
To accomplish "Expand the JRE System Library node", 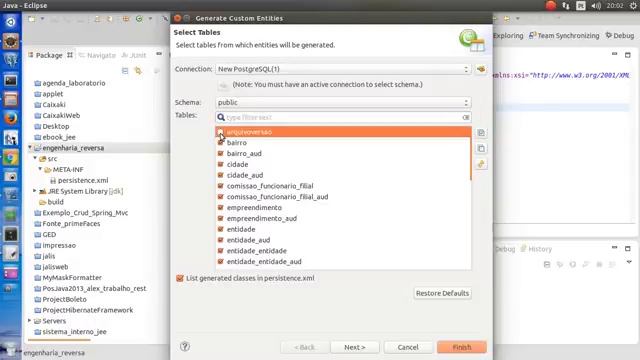I will tap(35, 191).
